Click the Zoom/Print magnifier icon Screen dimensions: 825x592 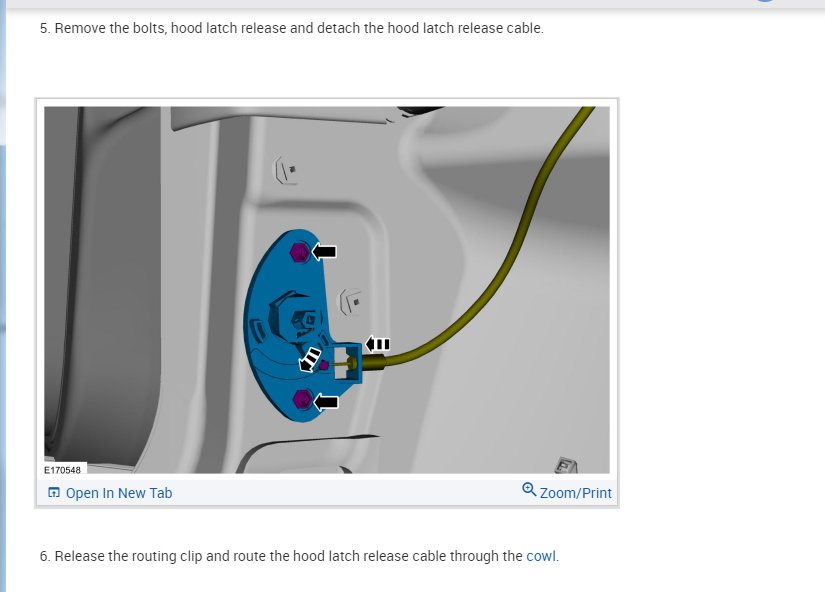529,490
